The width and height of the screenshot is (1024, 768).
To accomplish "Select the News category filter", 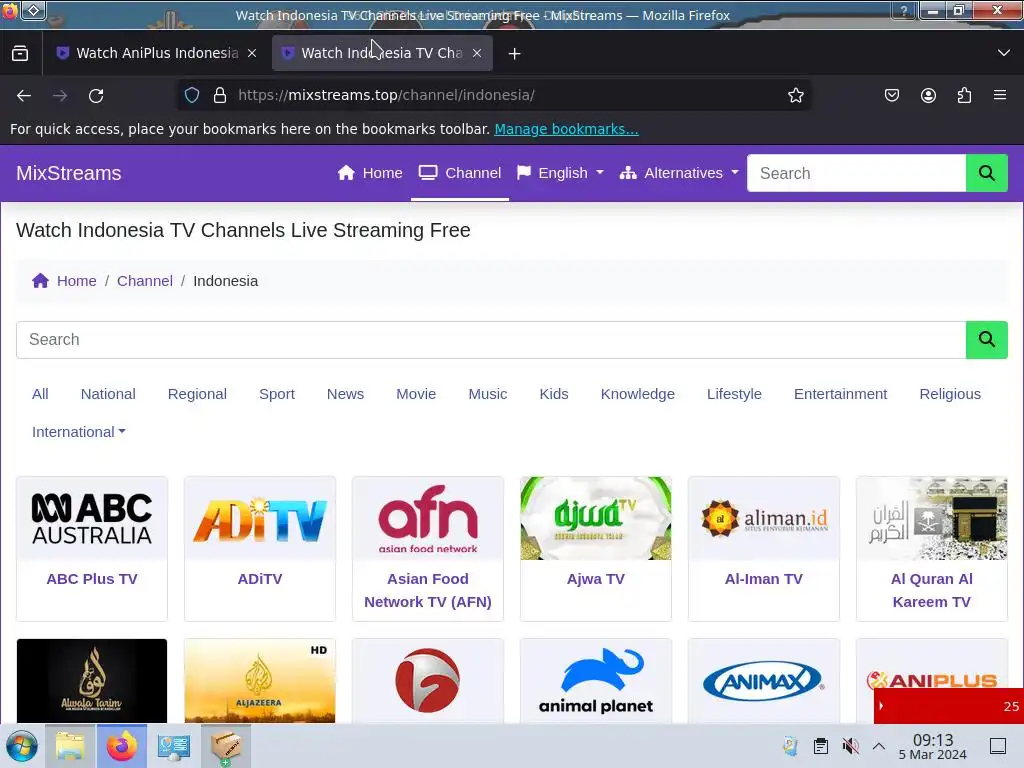I will point(345,394).
